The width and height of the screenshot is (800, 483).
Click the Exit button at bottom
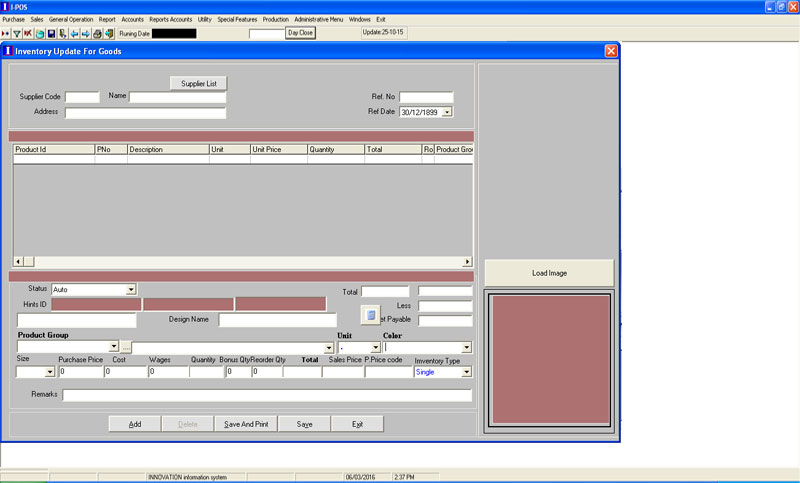tap(357, 424)
